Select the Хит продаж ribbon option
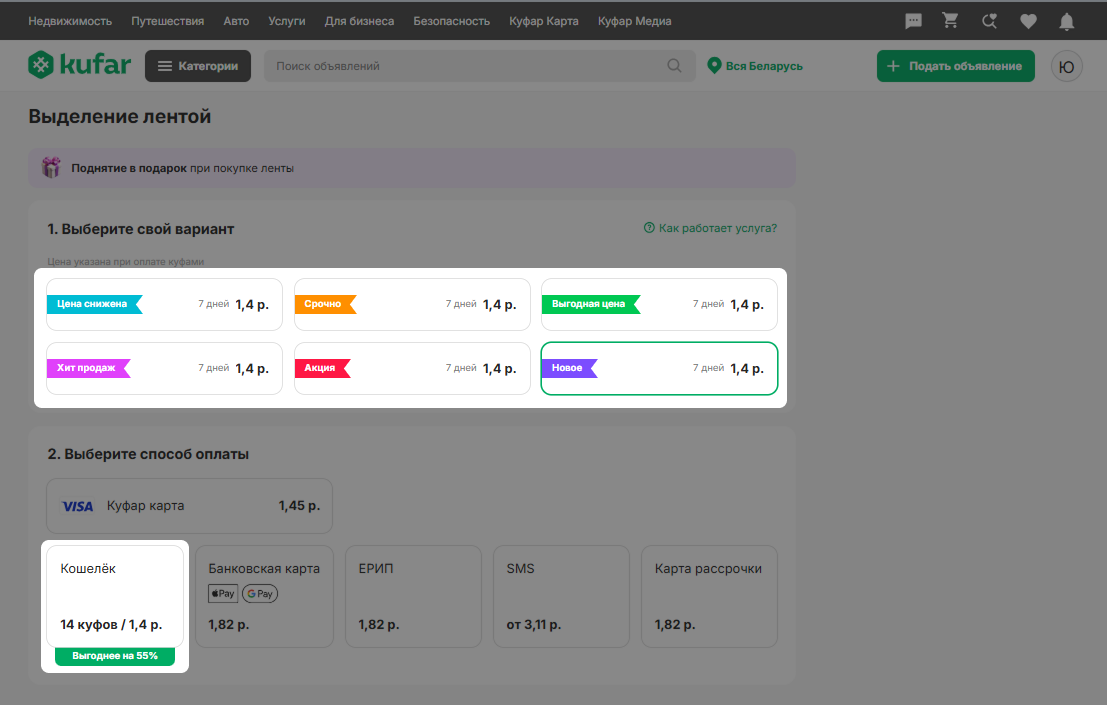Viewport: 1107px width, 705px height. tap(164, 368)
